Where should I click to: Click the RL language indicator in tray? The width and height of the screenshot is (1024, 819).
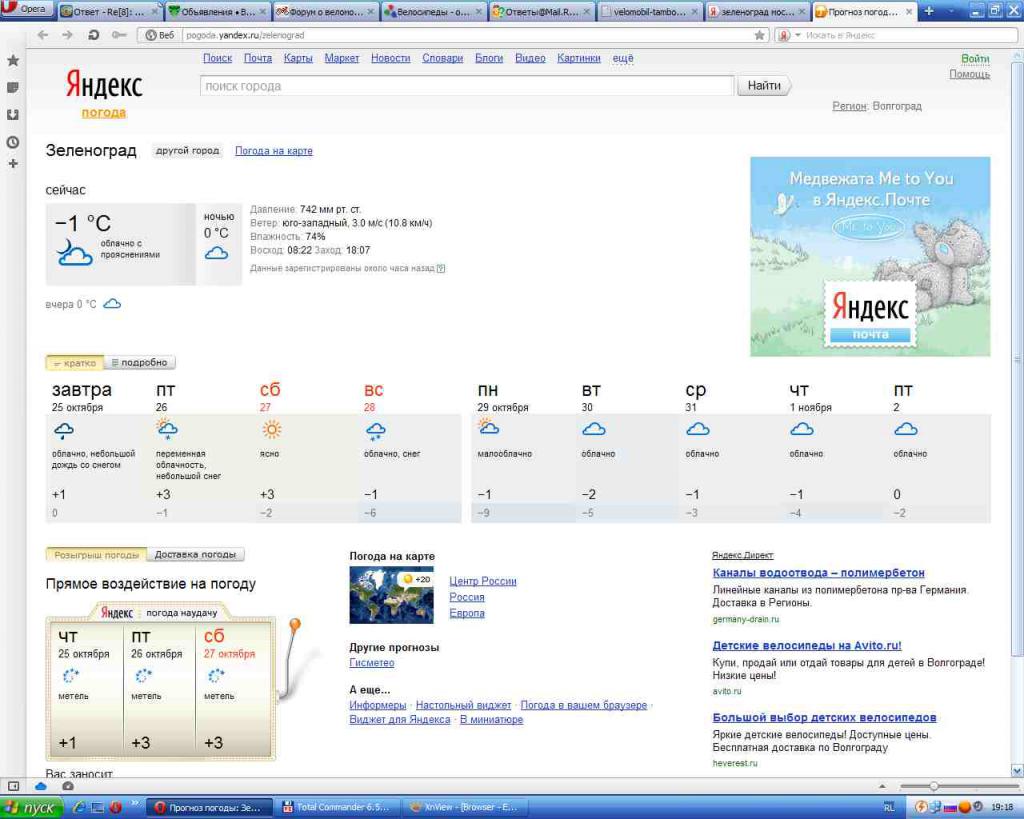tap(889, 808)
